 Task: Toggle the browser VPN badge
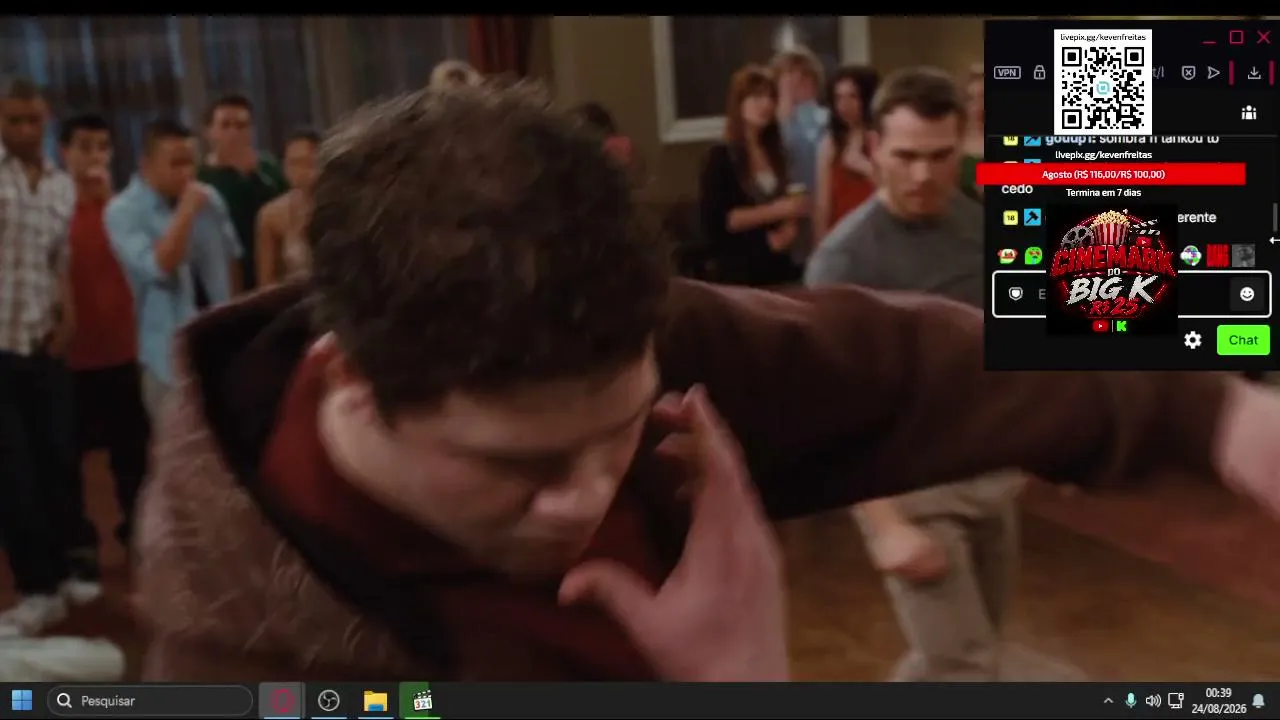coord(1007,72)
